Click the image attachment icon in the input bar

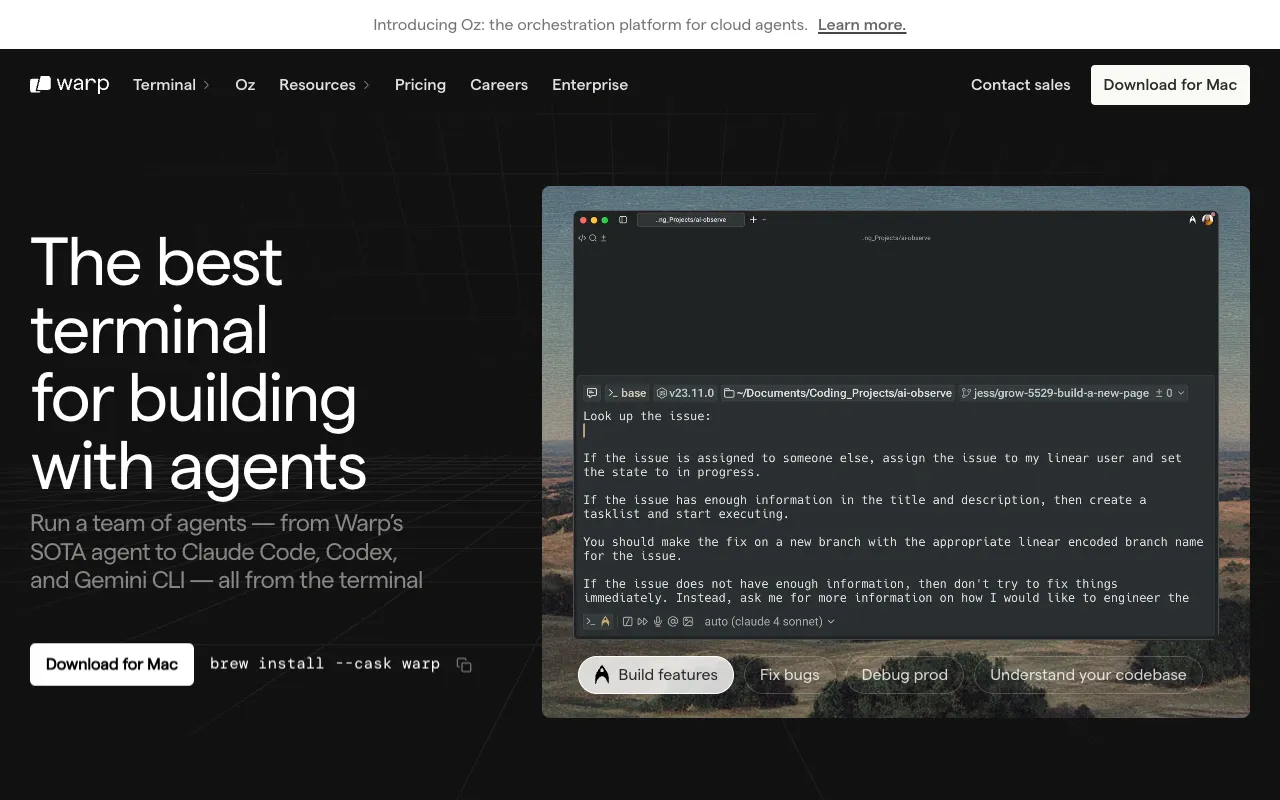pos(688,621)
